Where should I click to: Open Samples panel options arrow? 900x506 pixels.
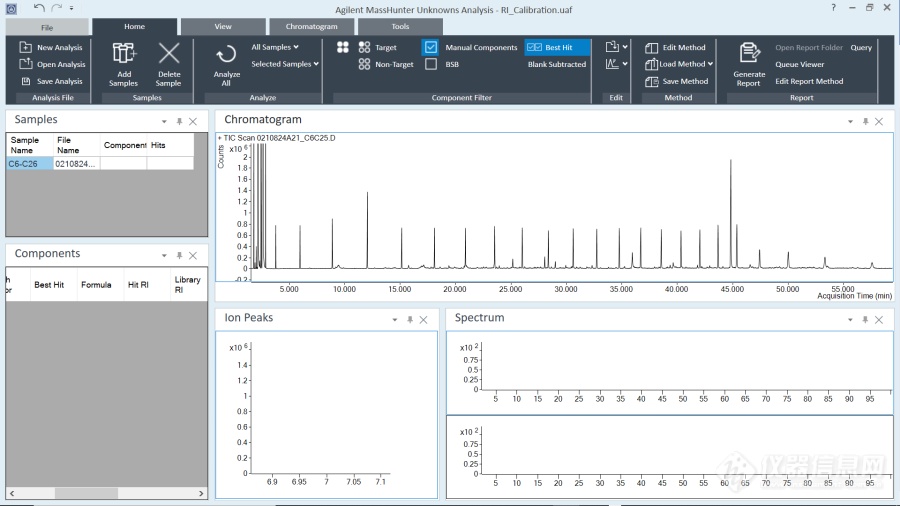click(x=164, y=122)
